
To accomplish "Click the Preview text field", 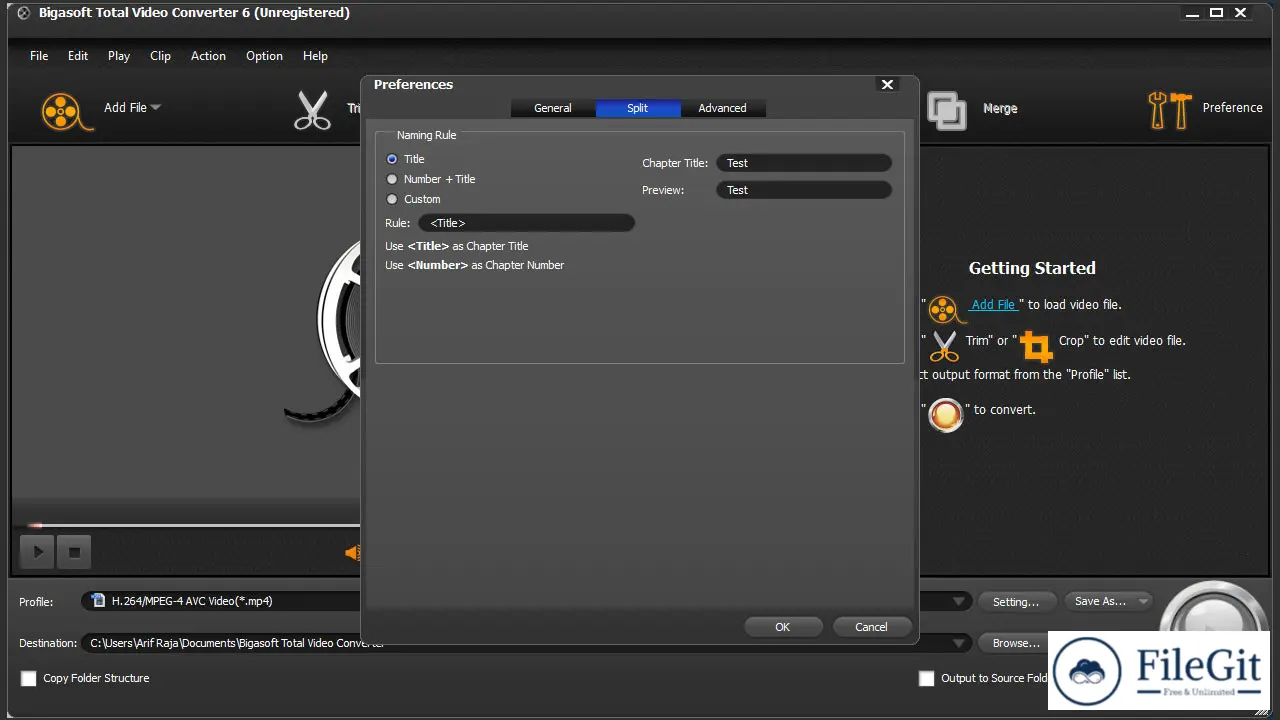I will [804, 190].
